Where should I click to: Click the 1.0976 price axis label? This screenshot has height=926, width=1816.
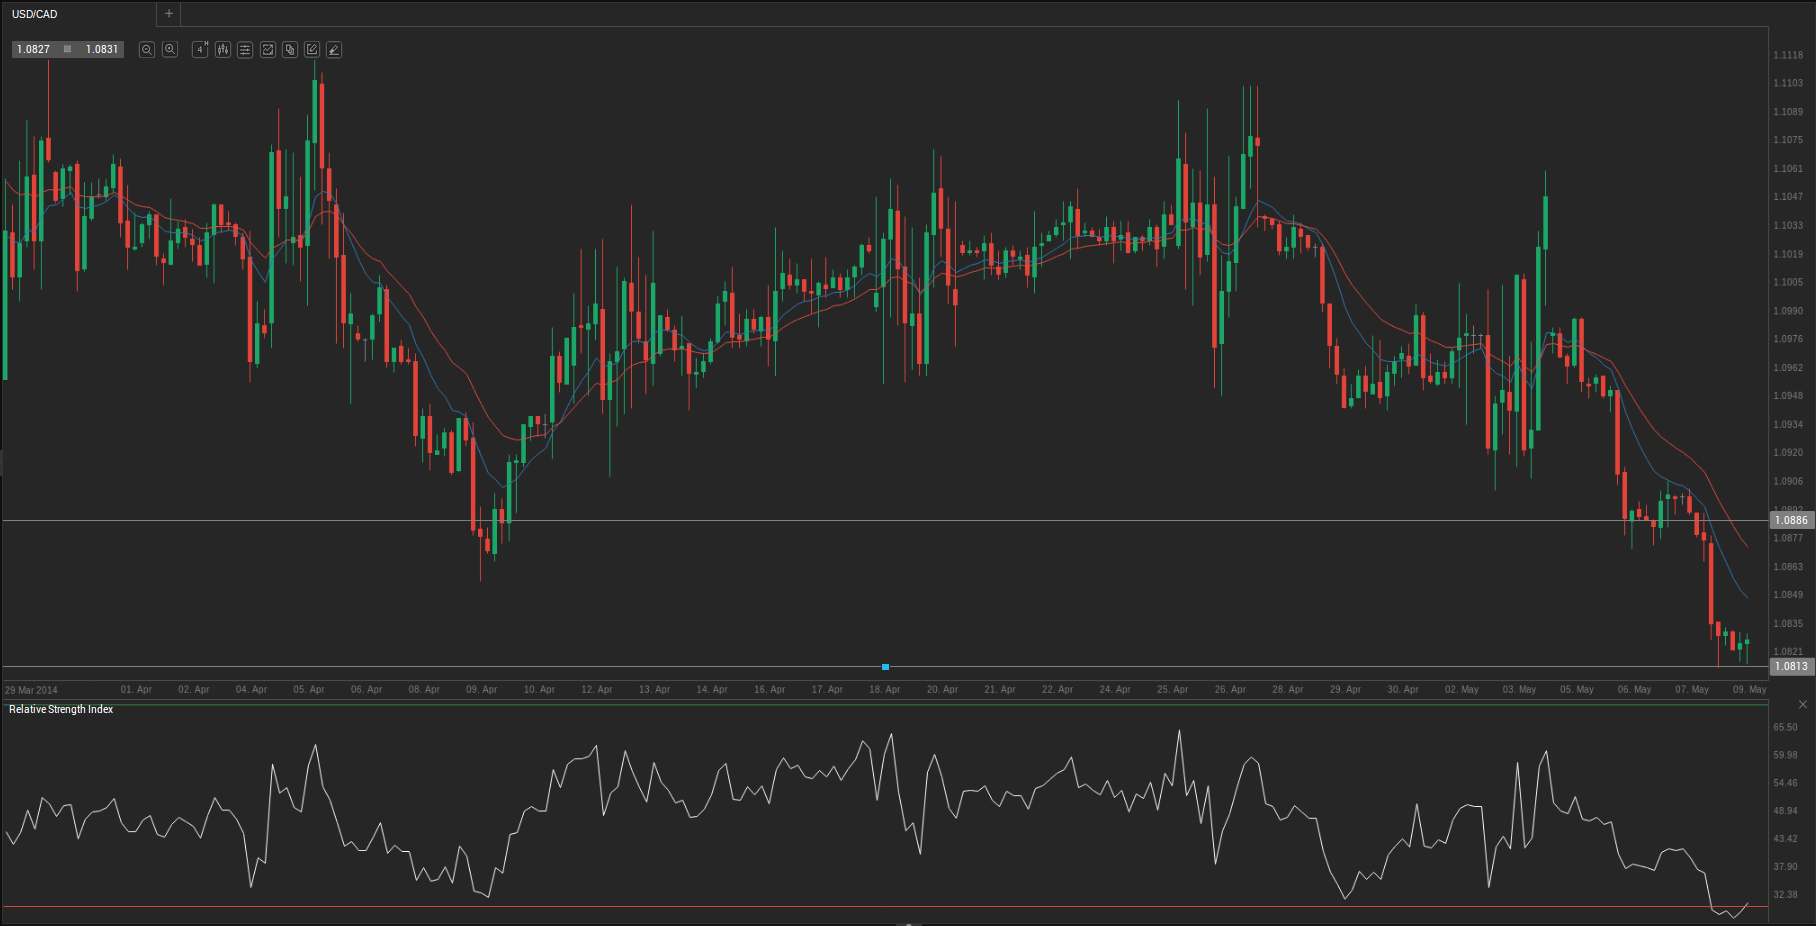point(1788,339)
